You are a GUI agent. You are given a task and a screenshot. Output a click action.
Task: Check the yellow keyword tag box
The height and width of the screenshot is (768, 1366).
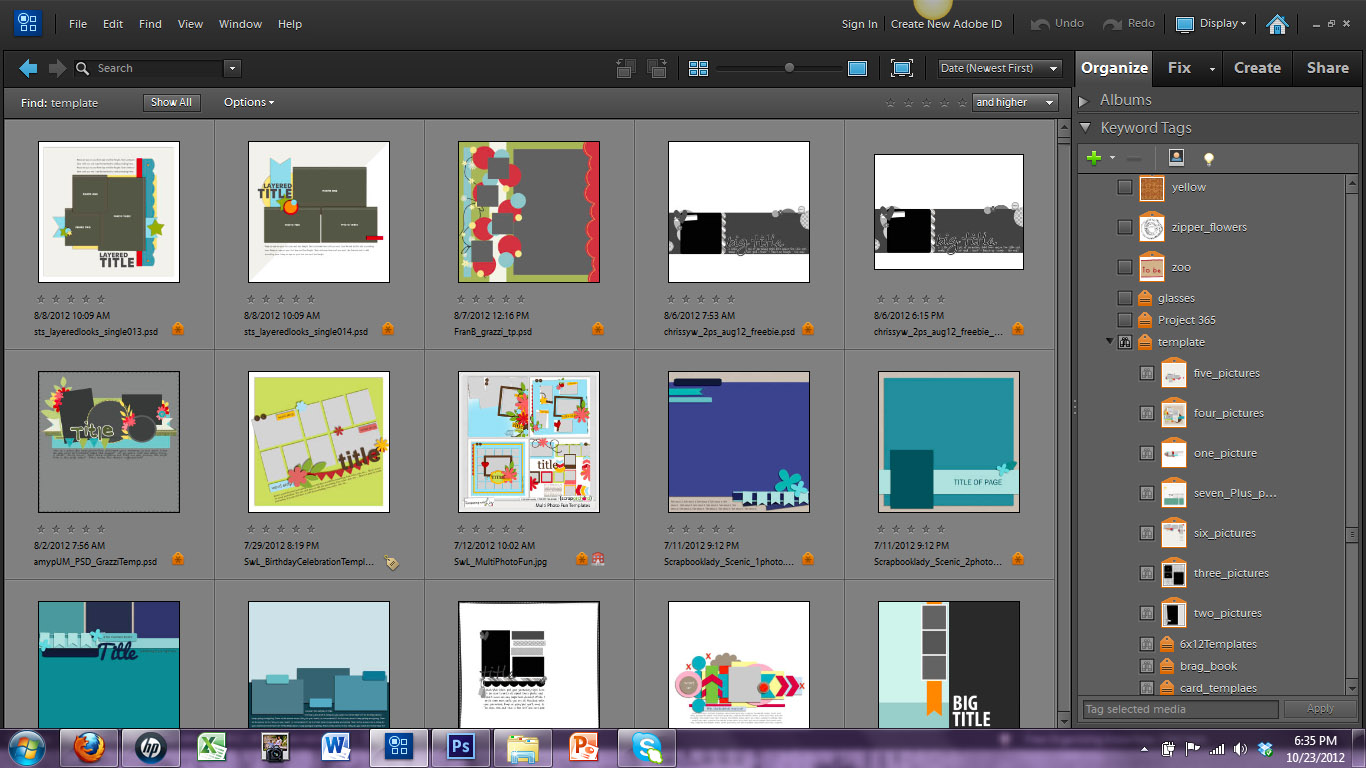[x=1125, y=187]
